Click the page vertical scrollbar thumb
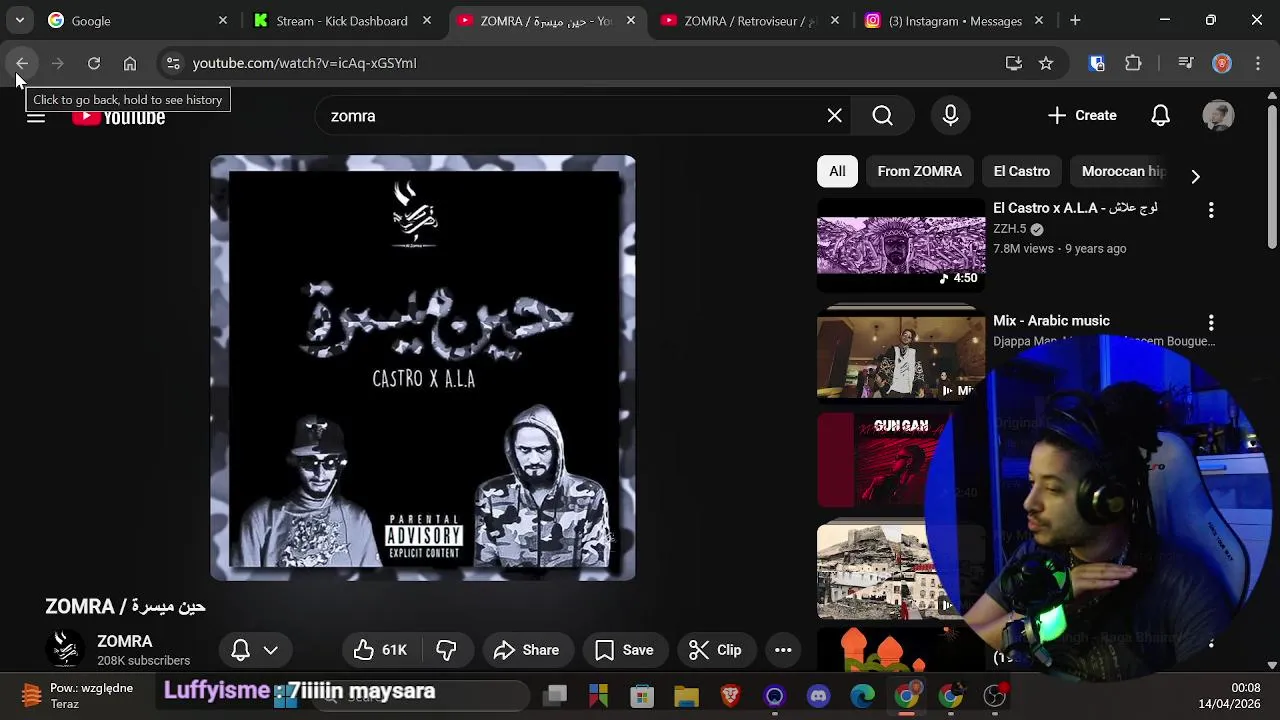Screen dimensions: 1280x720 click(x=1272, y=175)
